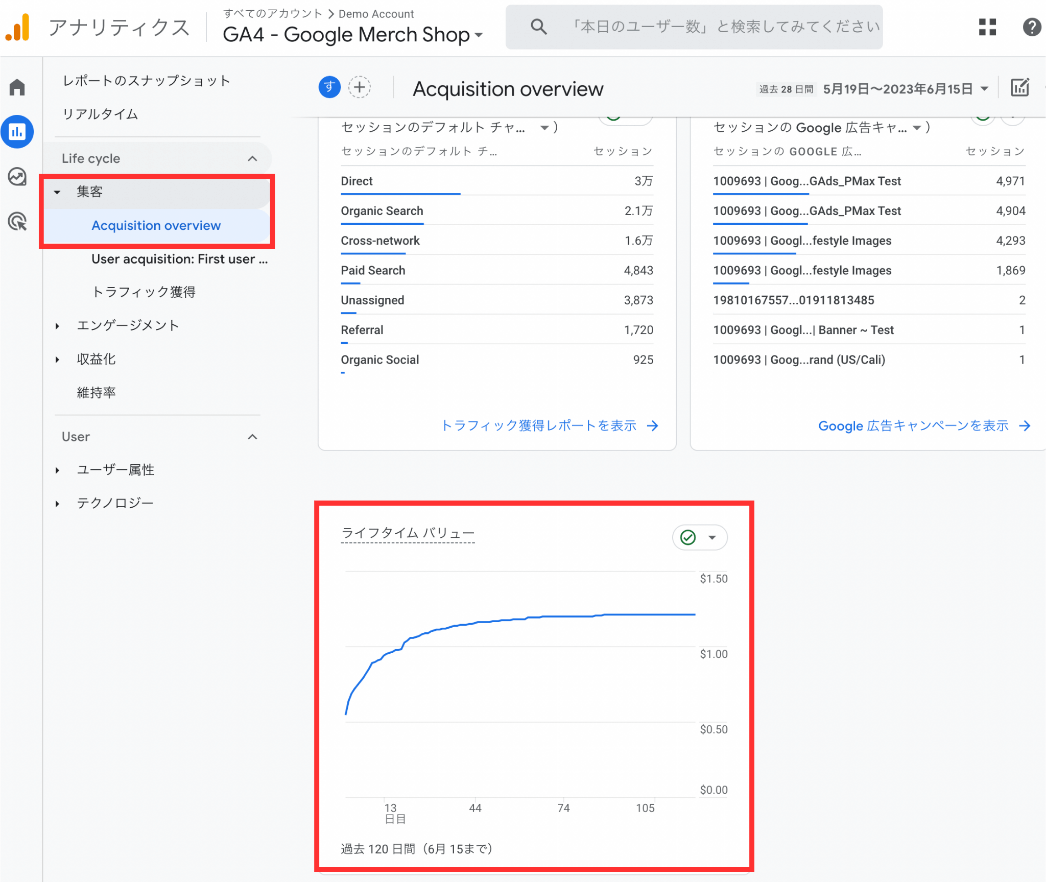The width and height of the screenshot is (1046, 882).
Task: Click the Cross-network row
Action: point(497,241)
